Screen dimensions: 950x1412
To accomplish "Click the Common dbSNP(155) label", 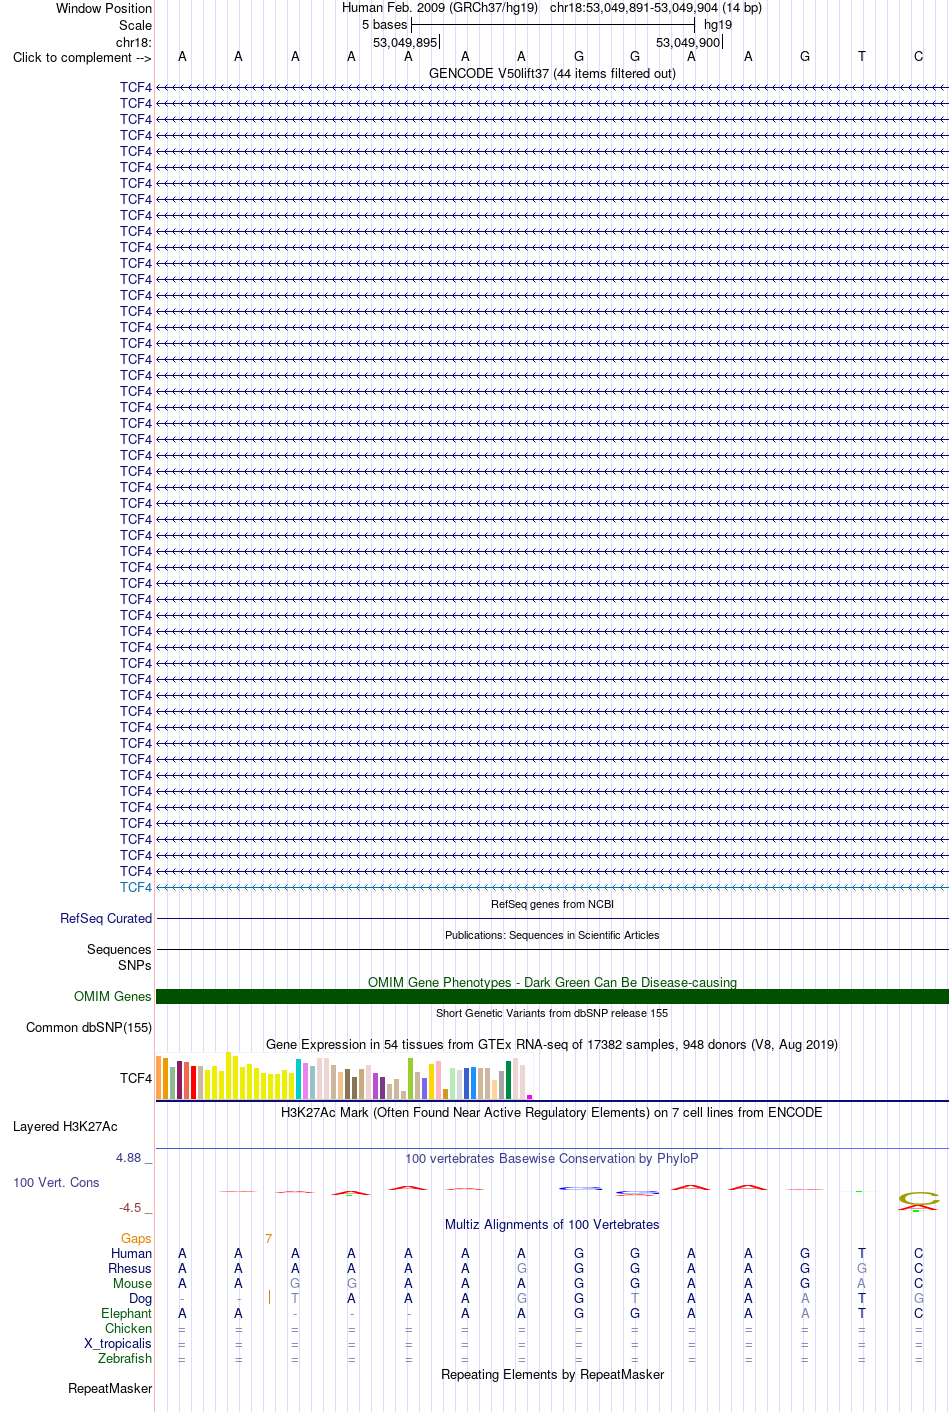I will 89,1028.
